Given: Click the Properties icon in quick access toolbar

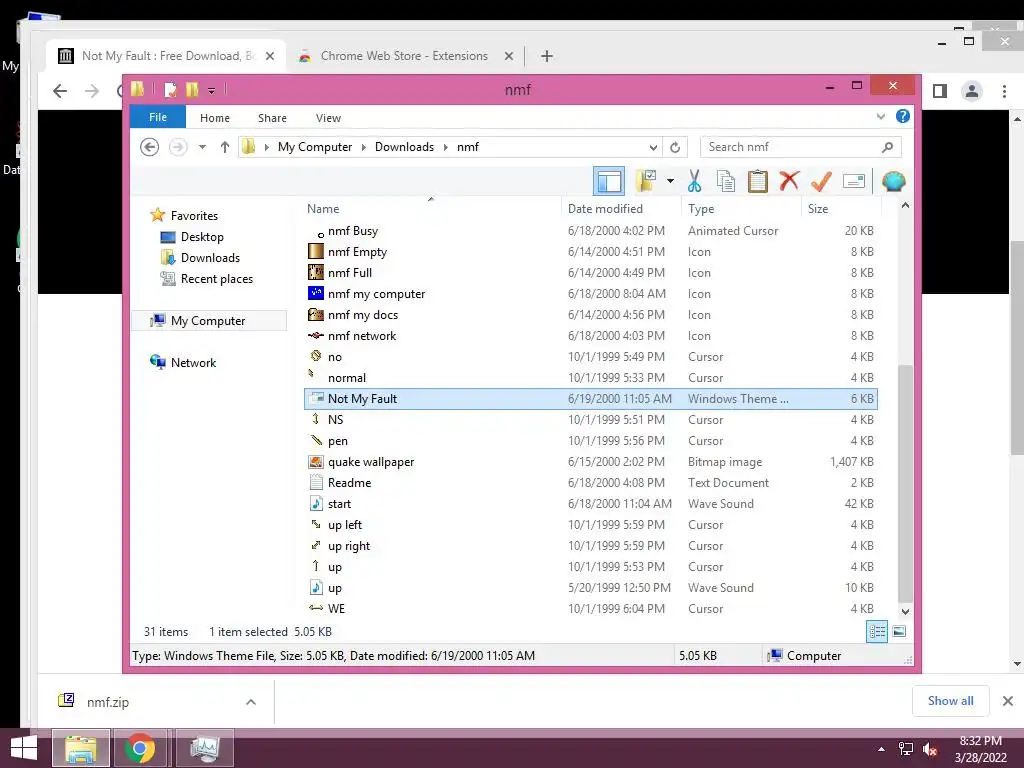Looking at the screenshot, I should 170,89.
